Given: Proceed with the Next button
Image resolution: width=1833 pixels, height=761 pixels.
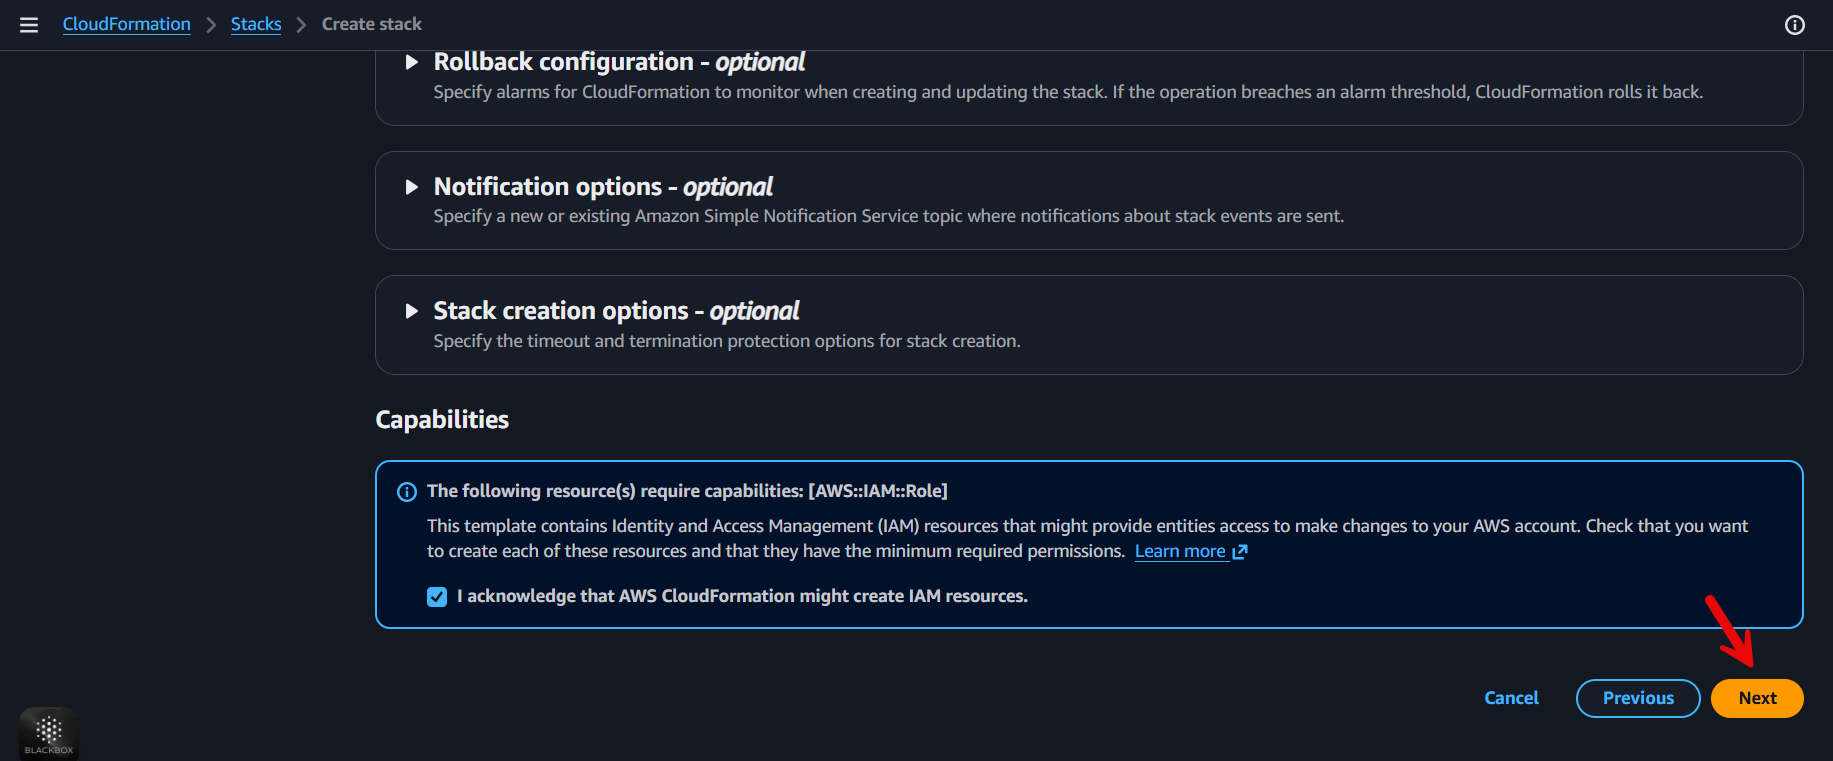Looking at the screenshot, I should 1757,698.
